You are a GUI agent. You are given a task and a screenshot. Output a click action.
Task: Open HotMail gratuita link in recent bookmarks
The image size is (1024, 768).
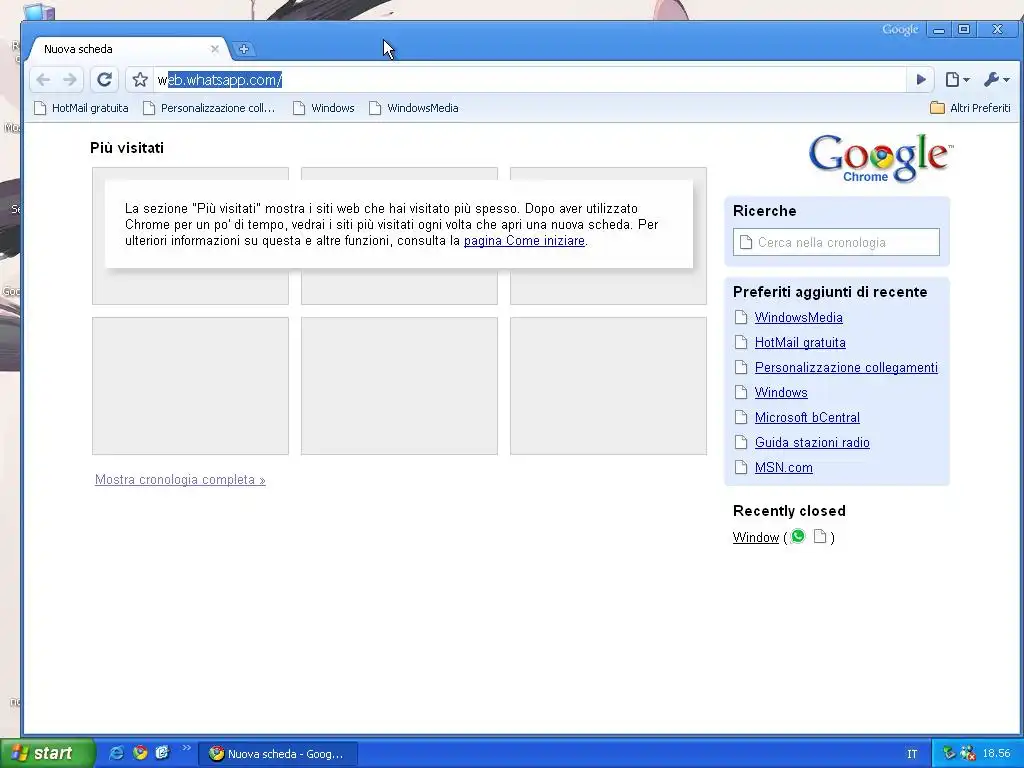800,342
